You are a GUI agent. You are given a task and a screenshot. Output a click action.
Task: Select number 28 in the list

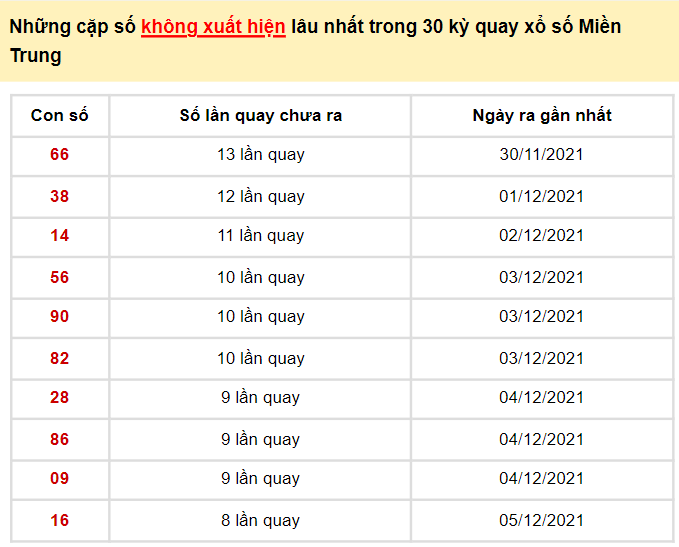click(x=60, y=398)
